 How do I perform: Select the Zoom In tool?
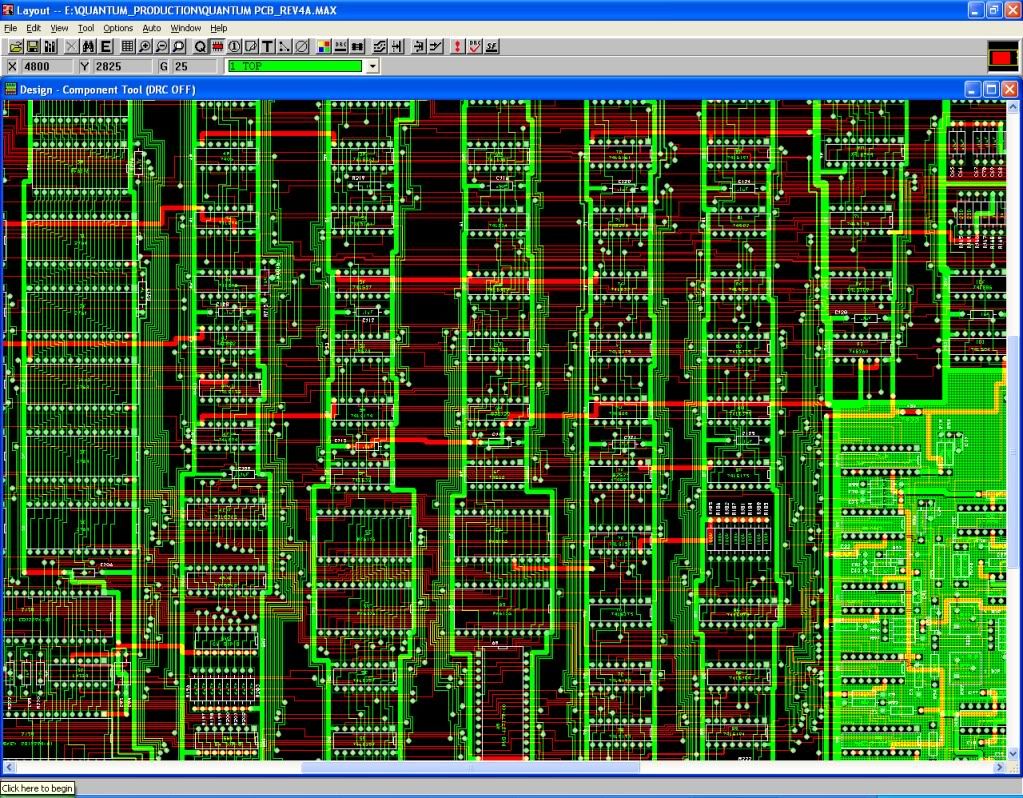pyautogui.click(x=146, y=46)
